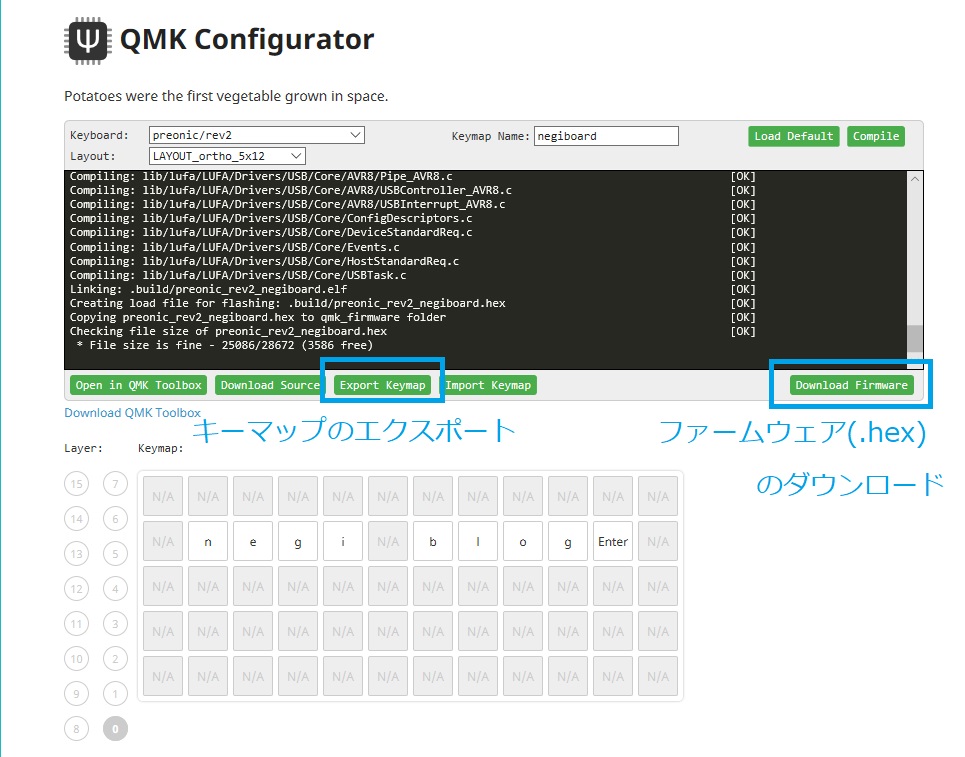Click the 'Linking: .build/preonic_rev2_negiboard.elf' log line
The height and width of the screenshot is (757, 965).
click(208, 289)
